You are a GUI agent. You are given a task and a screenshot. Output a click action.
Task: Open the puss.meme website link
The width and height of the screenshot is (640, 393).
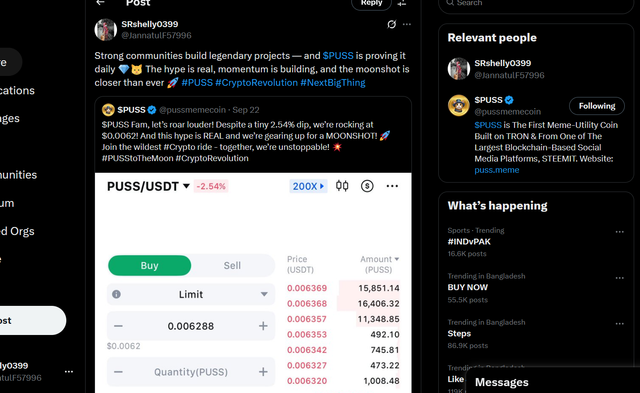497,170
